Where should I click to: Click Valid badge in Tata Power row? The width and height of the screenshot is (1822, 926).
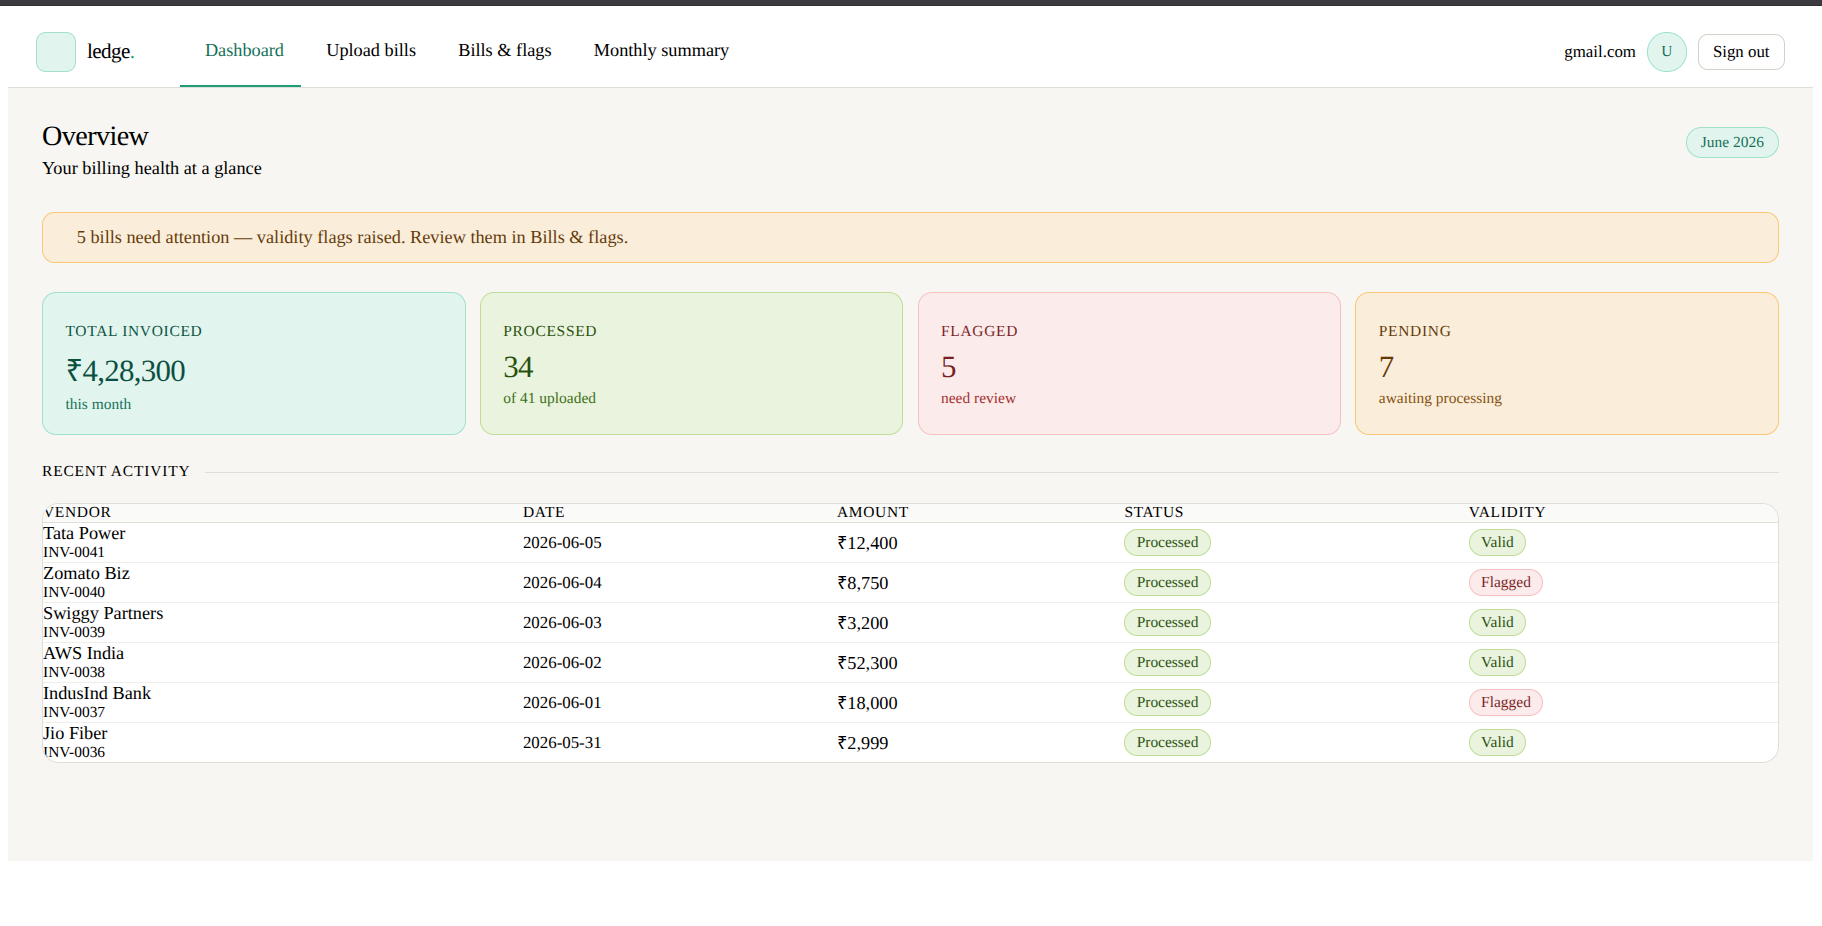coord(1497,542)
